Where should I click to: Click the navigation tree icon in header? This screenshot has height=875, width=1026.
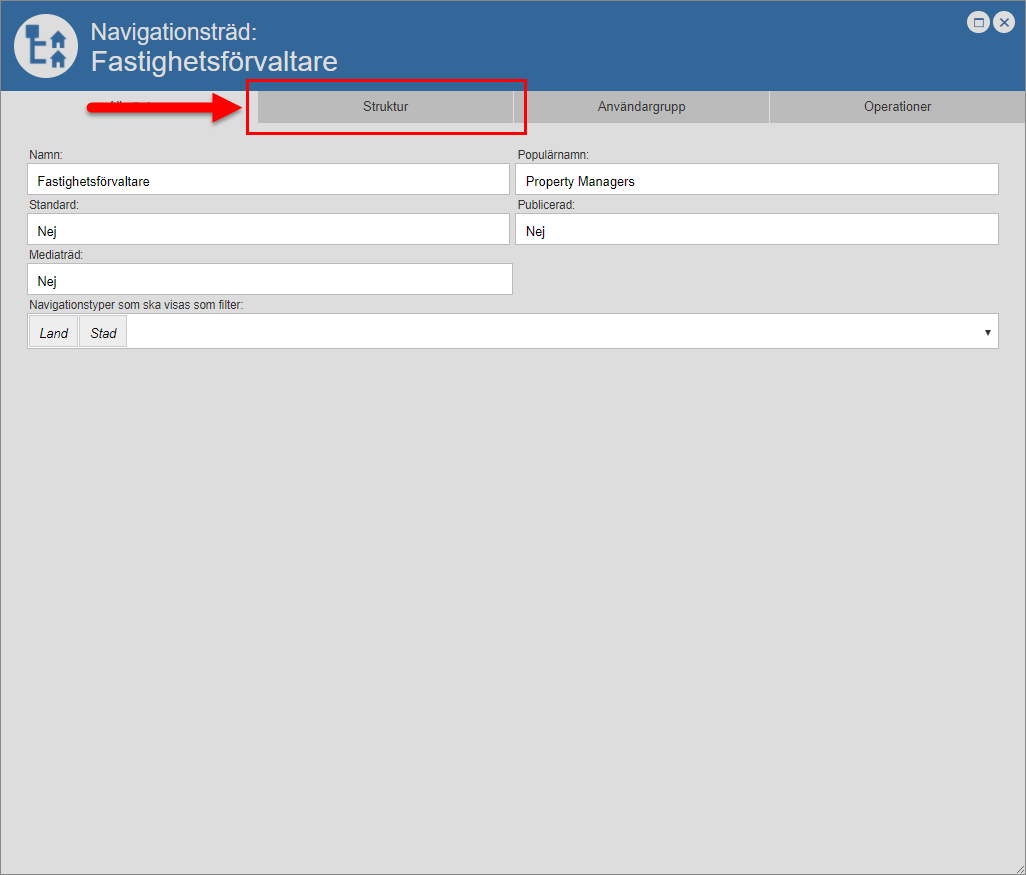(46, 46)
